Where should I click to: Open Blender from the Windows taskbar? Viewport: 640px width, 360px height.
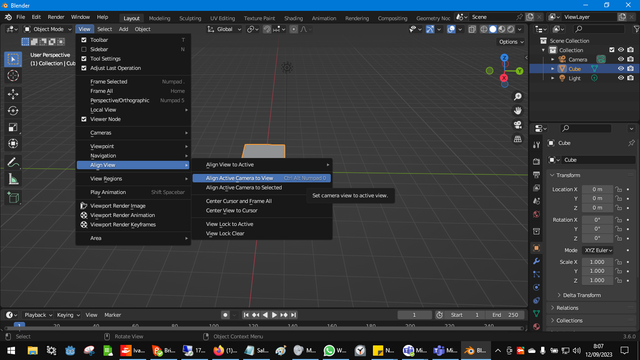click(475, 351)
